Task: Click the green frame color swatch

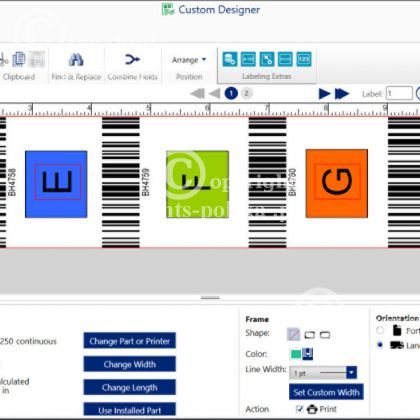Action: pos(296,354)
